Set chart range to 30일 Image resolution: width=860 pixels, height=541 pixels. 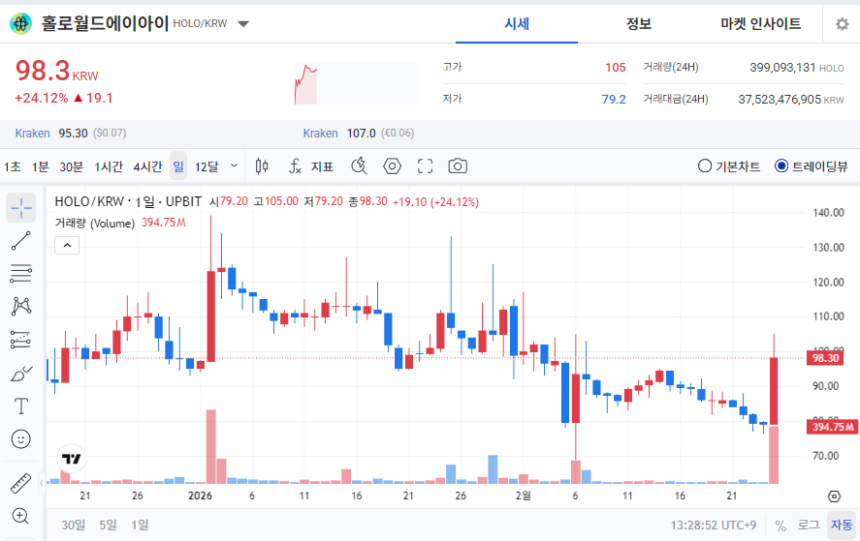point(73,525)
